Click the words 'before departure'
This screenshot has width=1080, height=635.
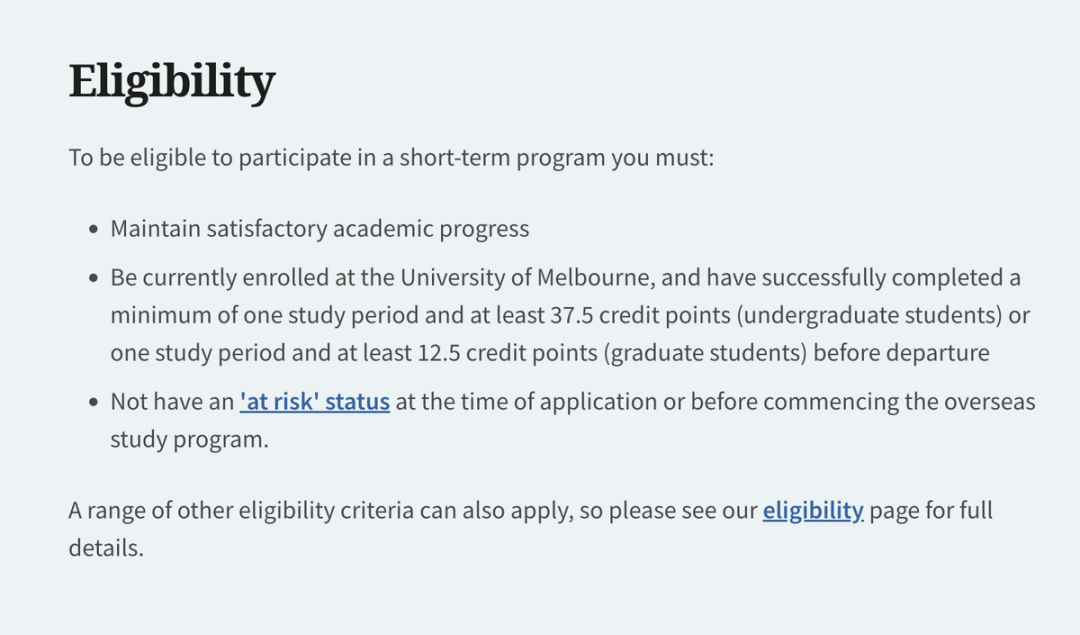tap(901, 353)
